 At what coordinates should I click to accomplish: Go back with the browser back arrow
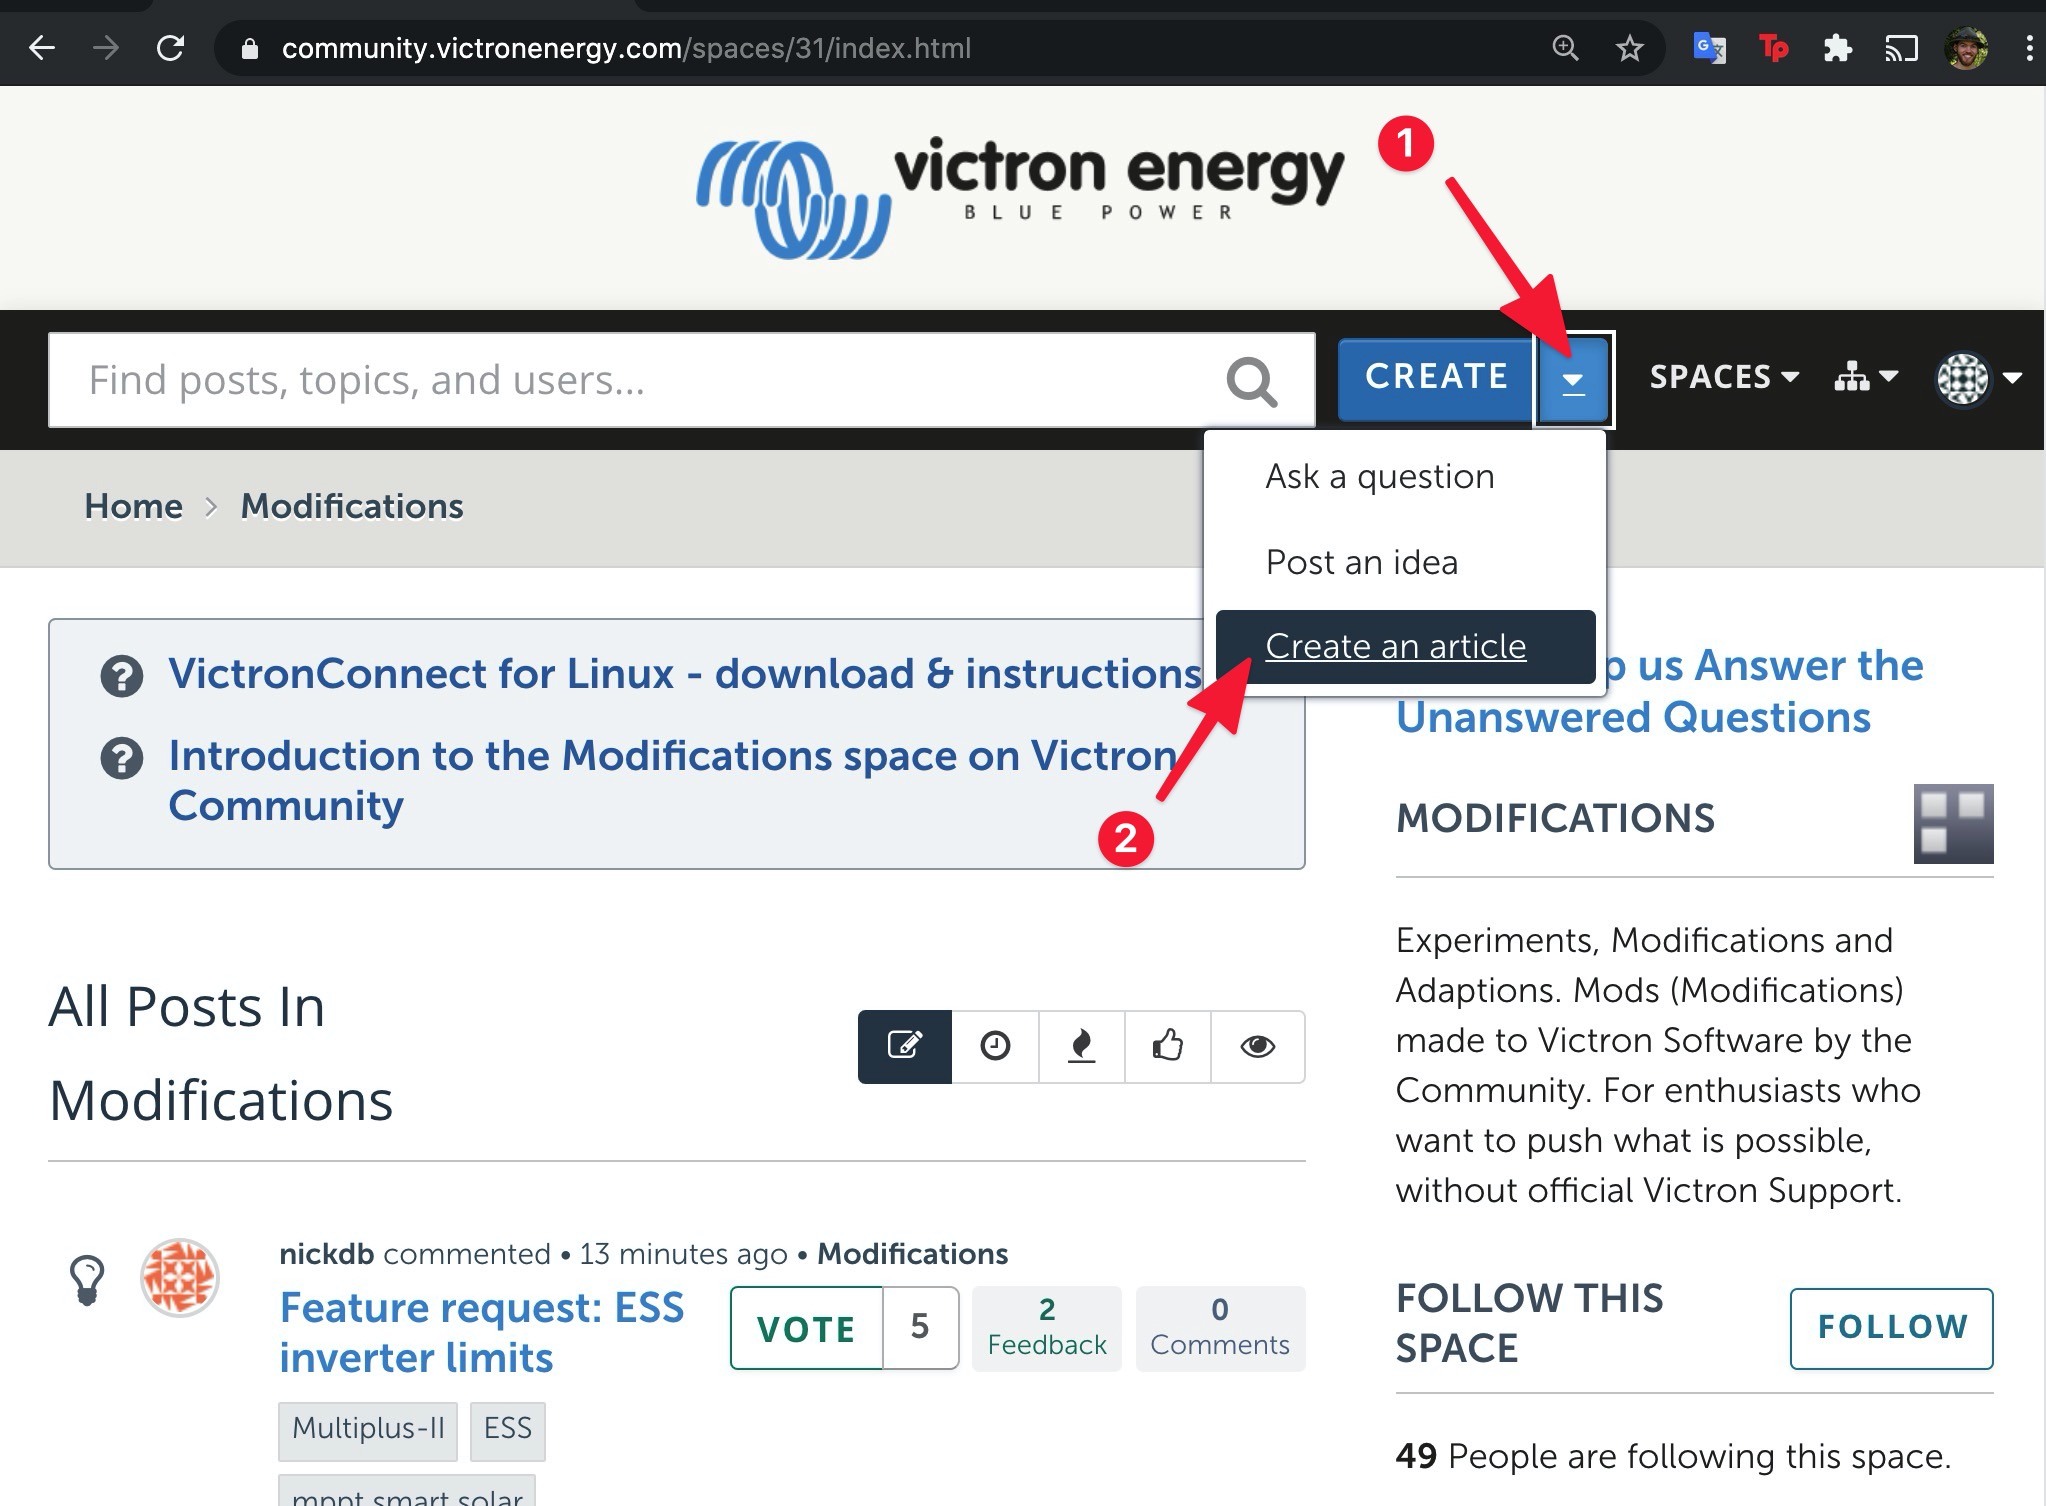[41, 48]
